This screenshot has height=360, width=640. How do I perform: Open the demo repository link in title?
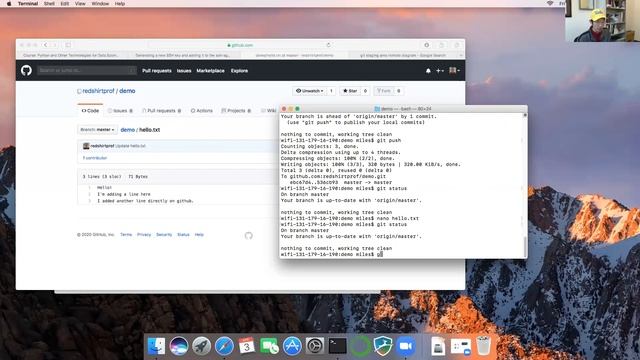tap(127, 91)
